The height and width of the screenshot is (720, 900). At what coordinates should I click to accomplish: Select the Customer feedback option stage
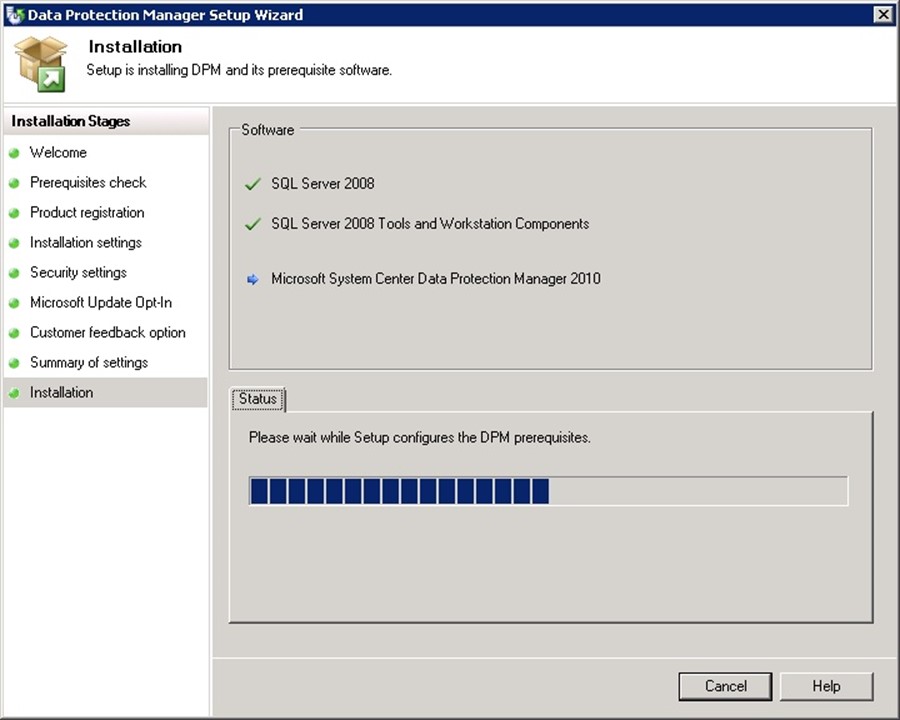click(108, 332)
